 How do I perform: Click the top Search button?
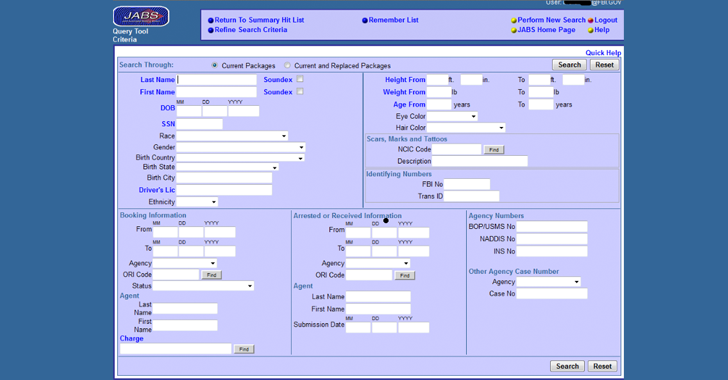(x=569, y=65)
